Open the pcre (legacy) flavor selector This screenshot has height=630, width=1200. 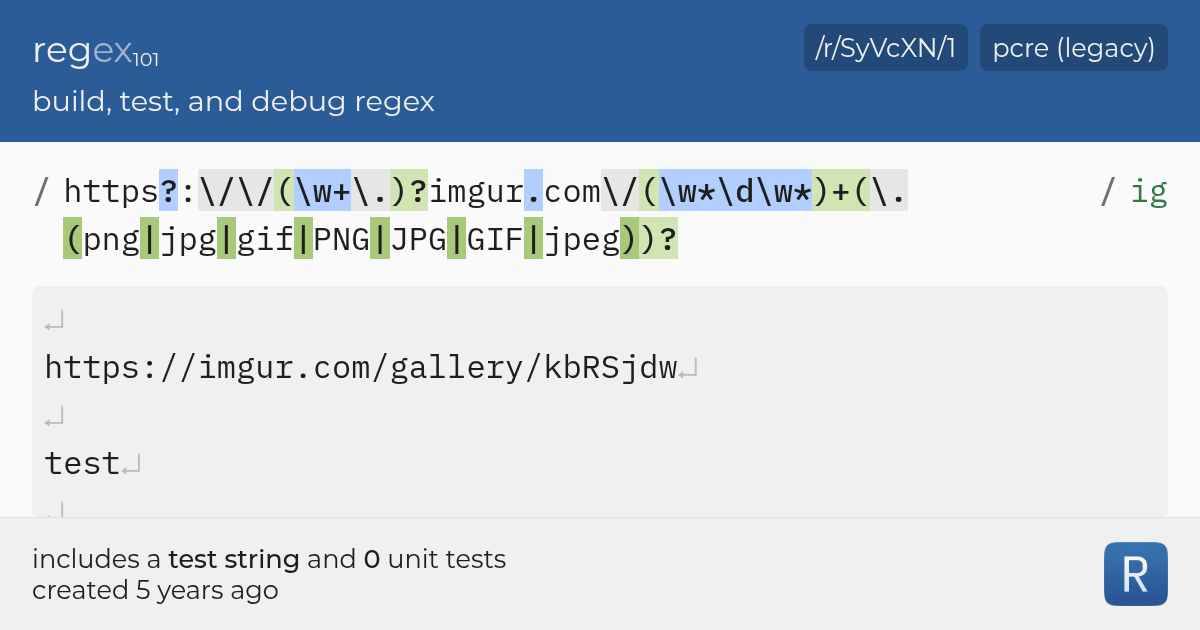pyautogui.click(x=1073, y=47)
